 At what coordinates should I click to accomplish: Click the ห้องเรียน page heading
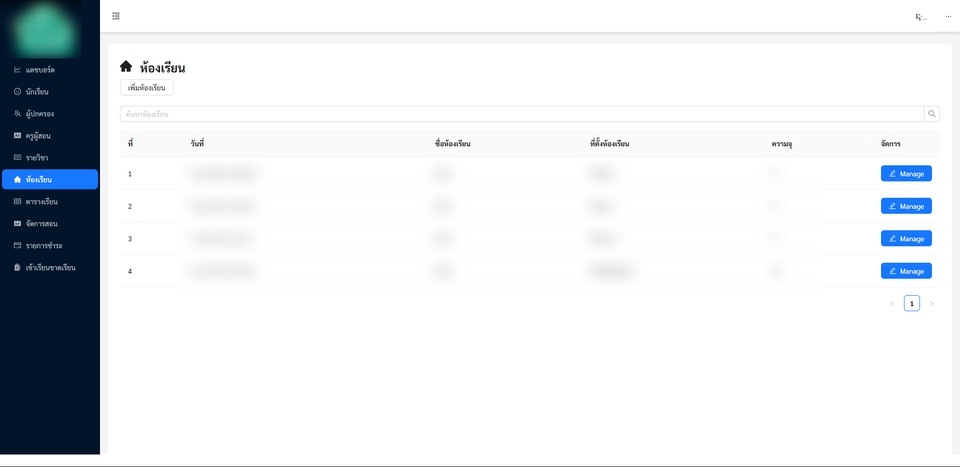162,67
